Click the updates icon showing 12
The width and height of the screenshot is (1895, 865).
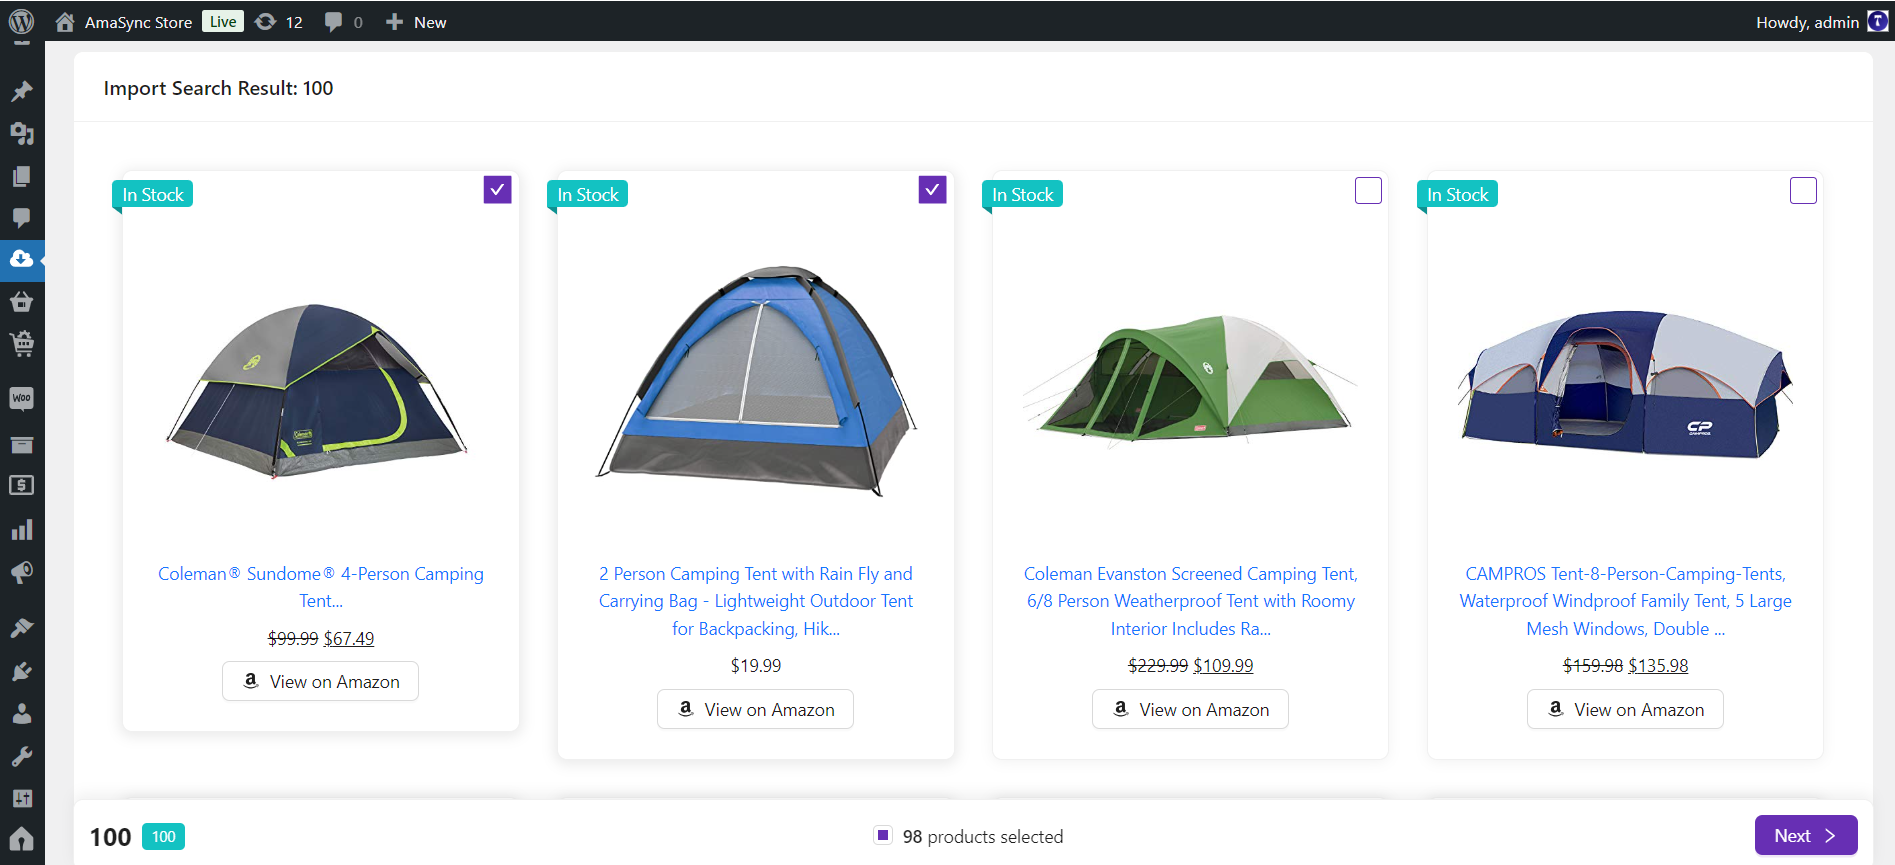coord(278,22)
